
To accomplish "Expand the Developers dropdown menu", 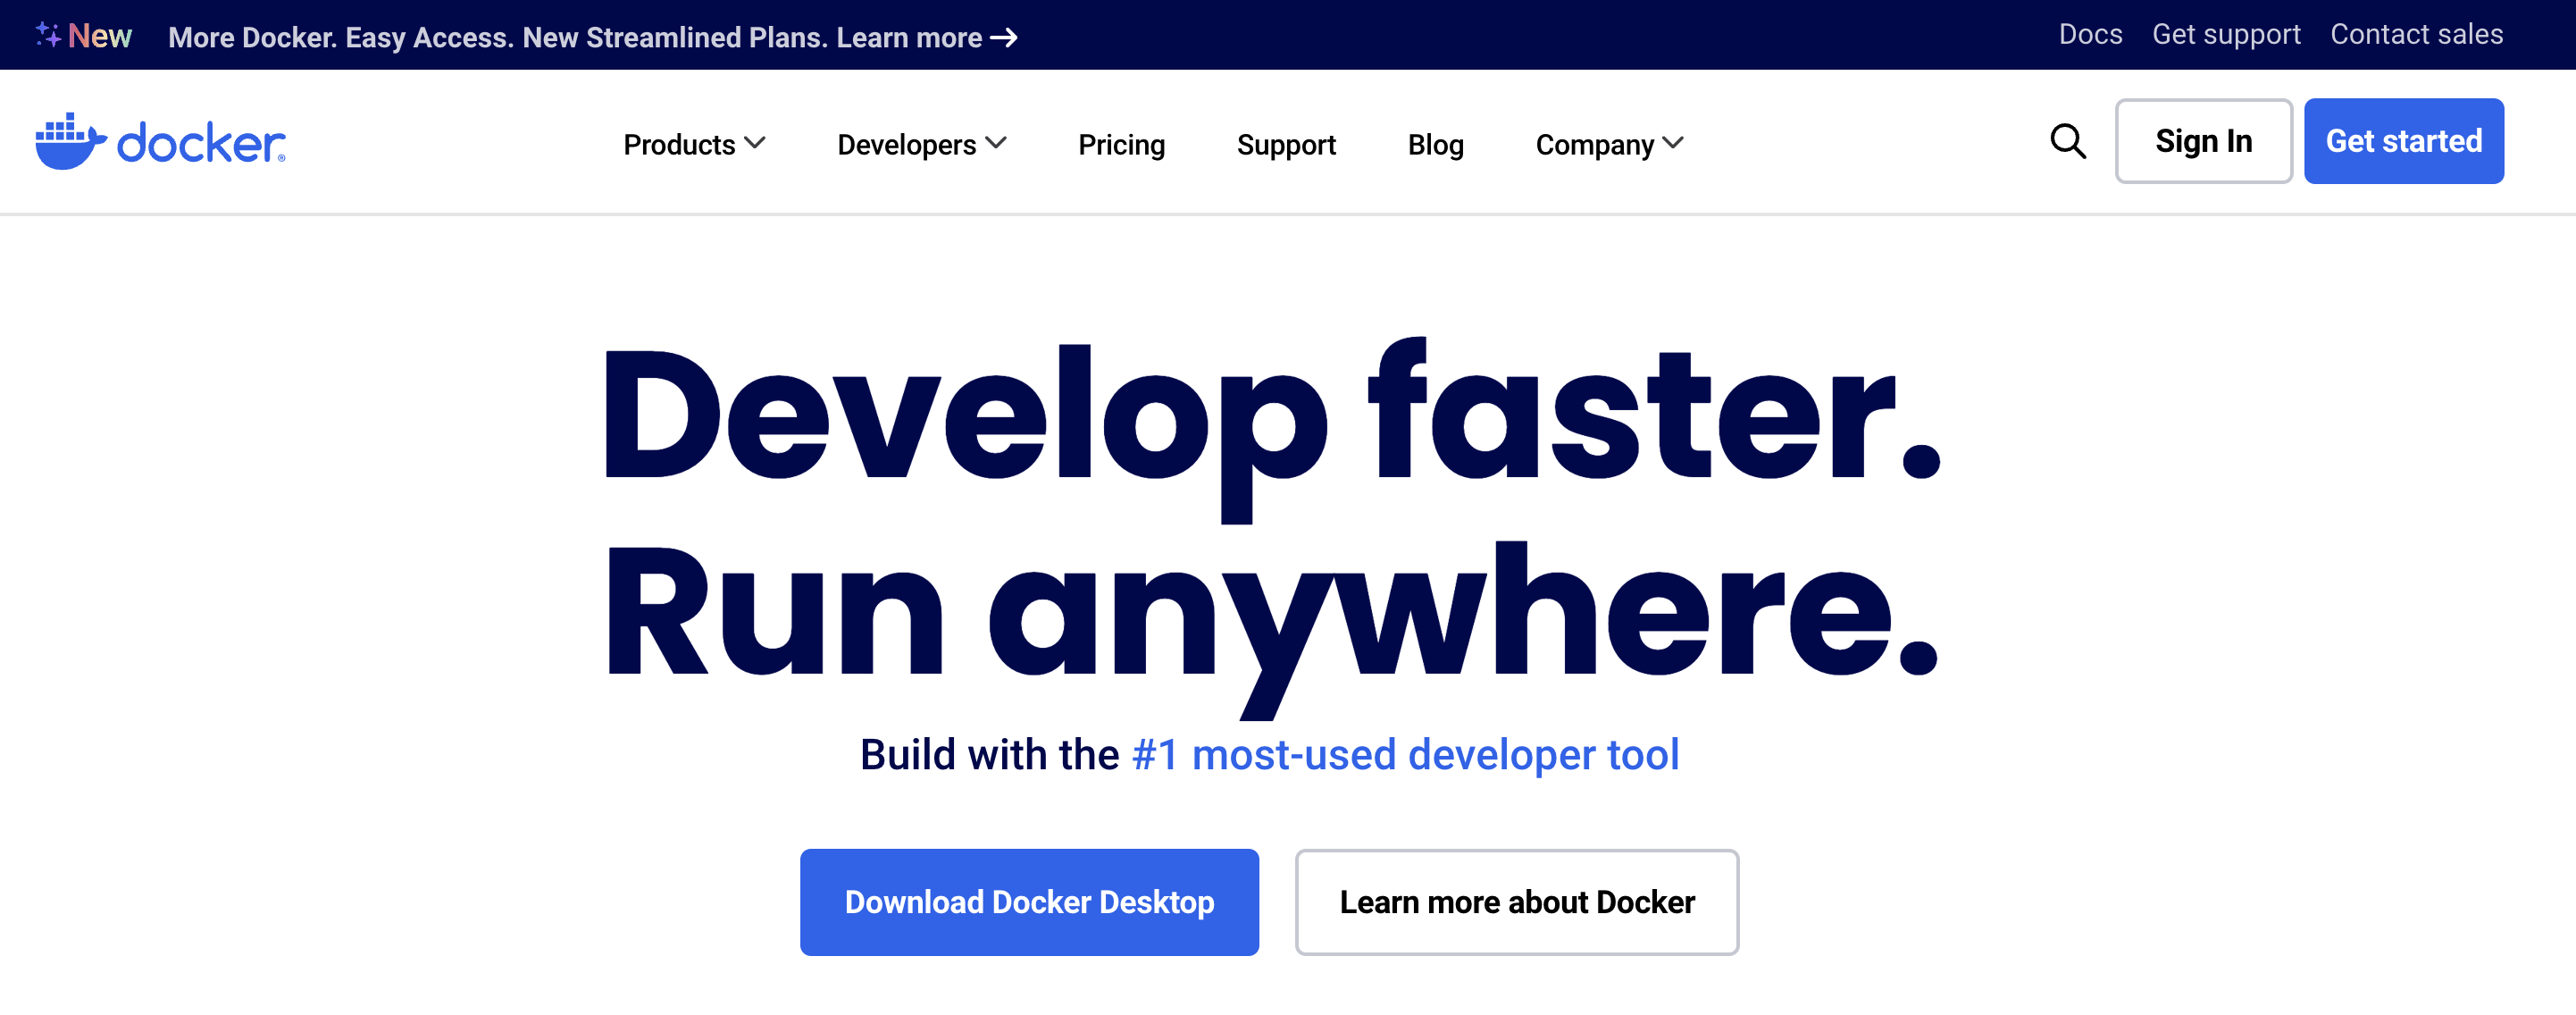I will (921, 144).
